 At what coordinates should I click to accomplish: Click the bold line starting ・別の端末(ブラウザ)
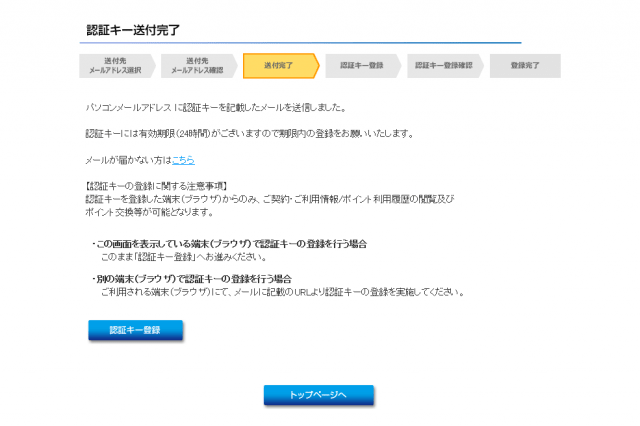(x=191, y=279)
